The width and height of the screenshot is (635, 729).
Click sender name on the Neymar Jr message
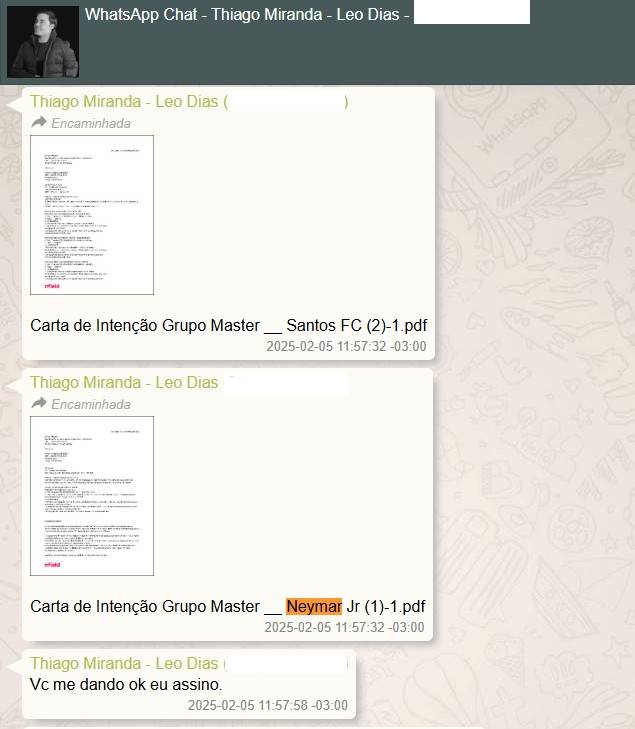pos(124,382)
